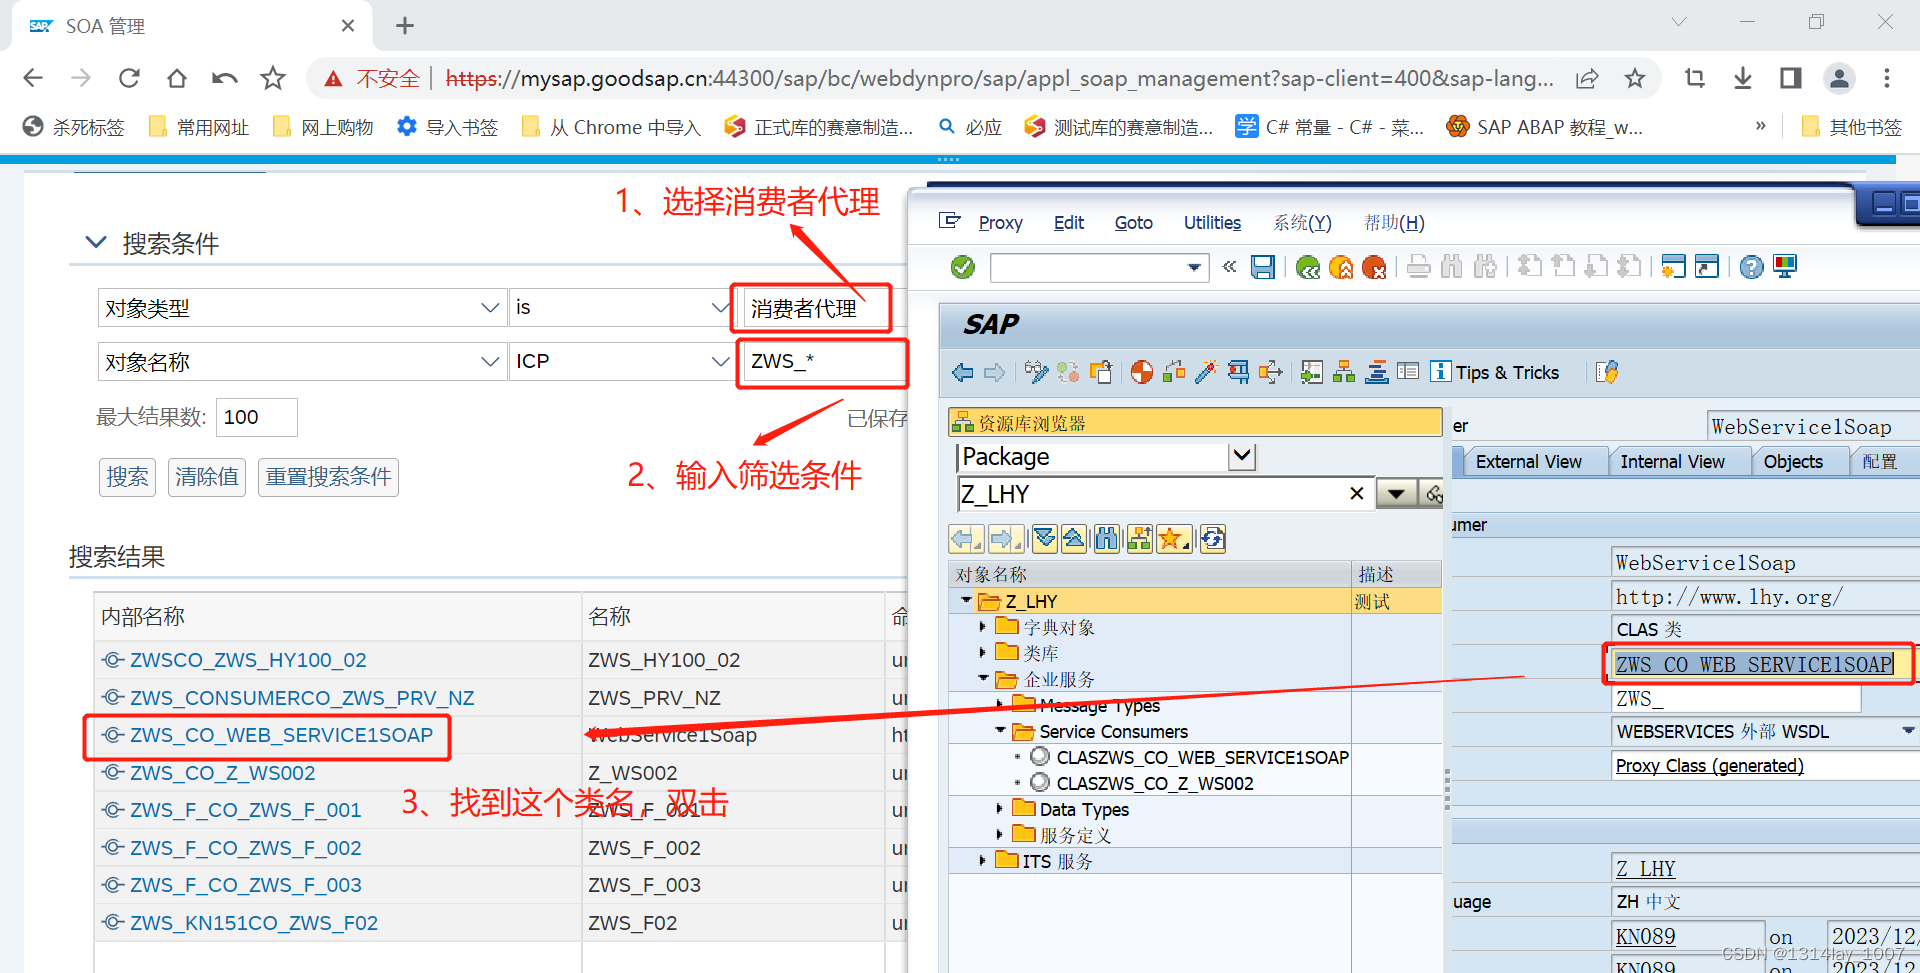Click the blue left arrow in SAP application toolbar

coord(962,373)
